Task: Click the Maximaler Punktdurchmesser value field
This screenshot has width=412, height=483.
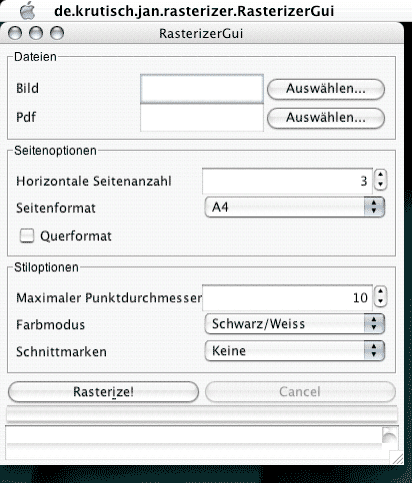Action: pyautogui.click(x=287, y=298)
